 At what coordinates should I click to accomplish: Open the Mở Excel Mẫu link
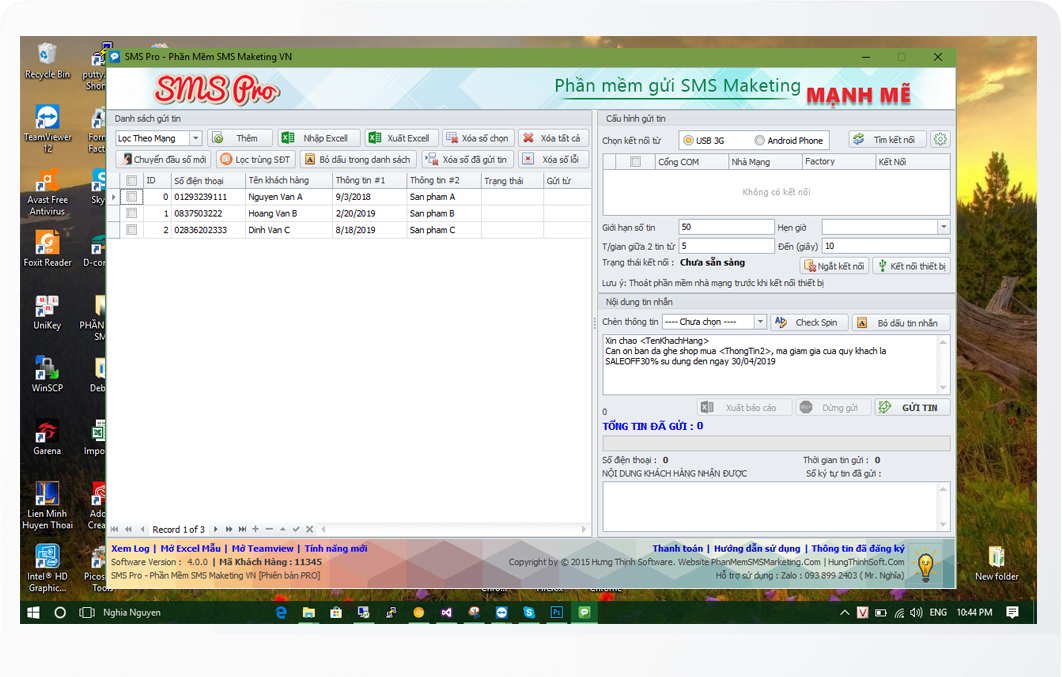tap(190, 548)
